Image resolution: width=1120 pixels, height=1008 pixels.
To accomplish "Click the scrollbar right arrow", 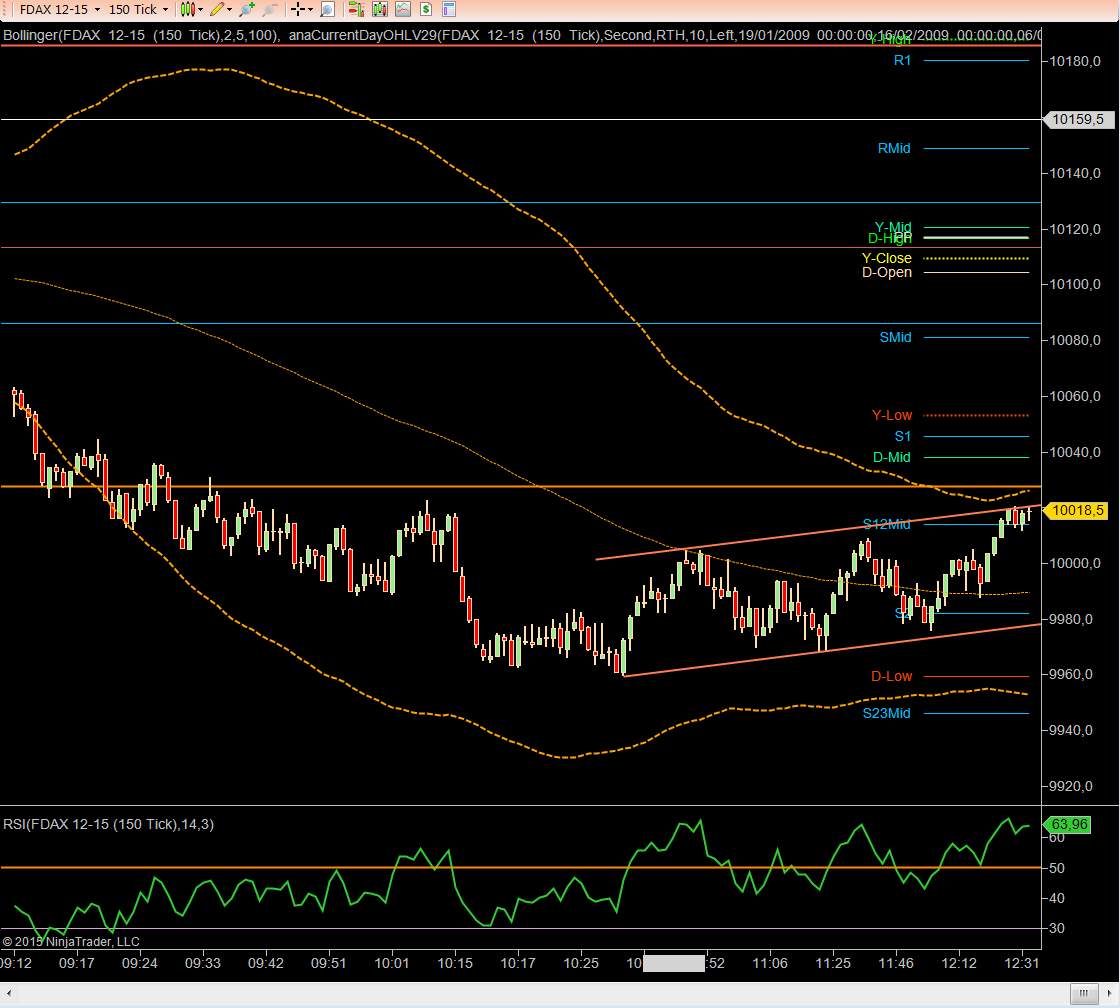I will tap(1109, 993).
